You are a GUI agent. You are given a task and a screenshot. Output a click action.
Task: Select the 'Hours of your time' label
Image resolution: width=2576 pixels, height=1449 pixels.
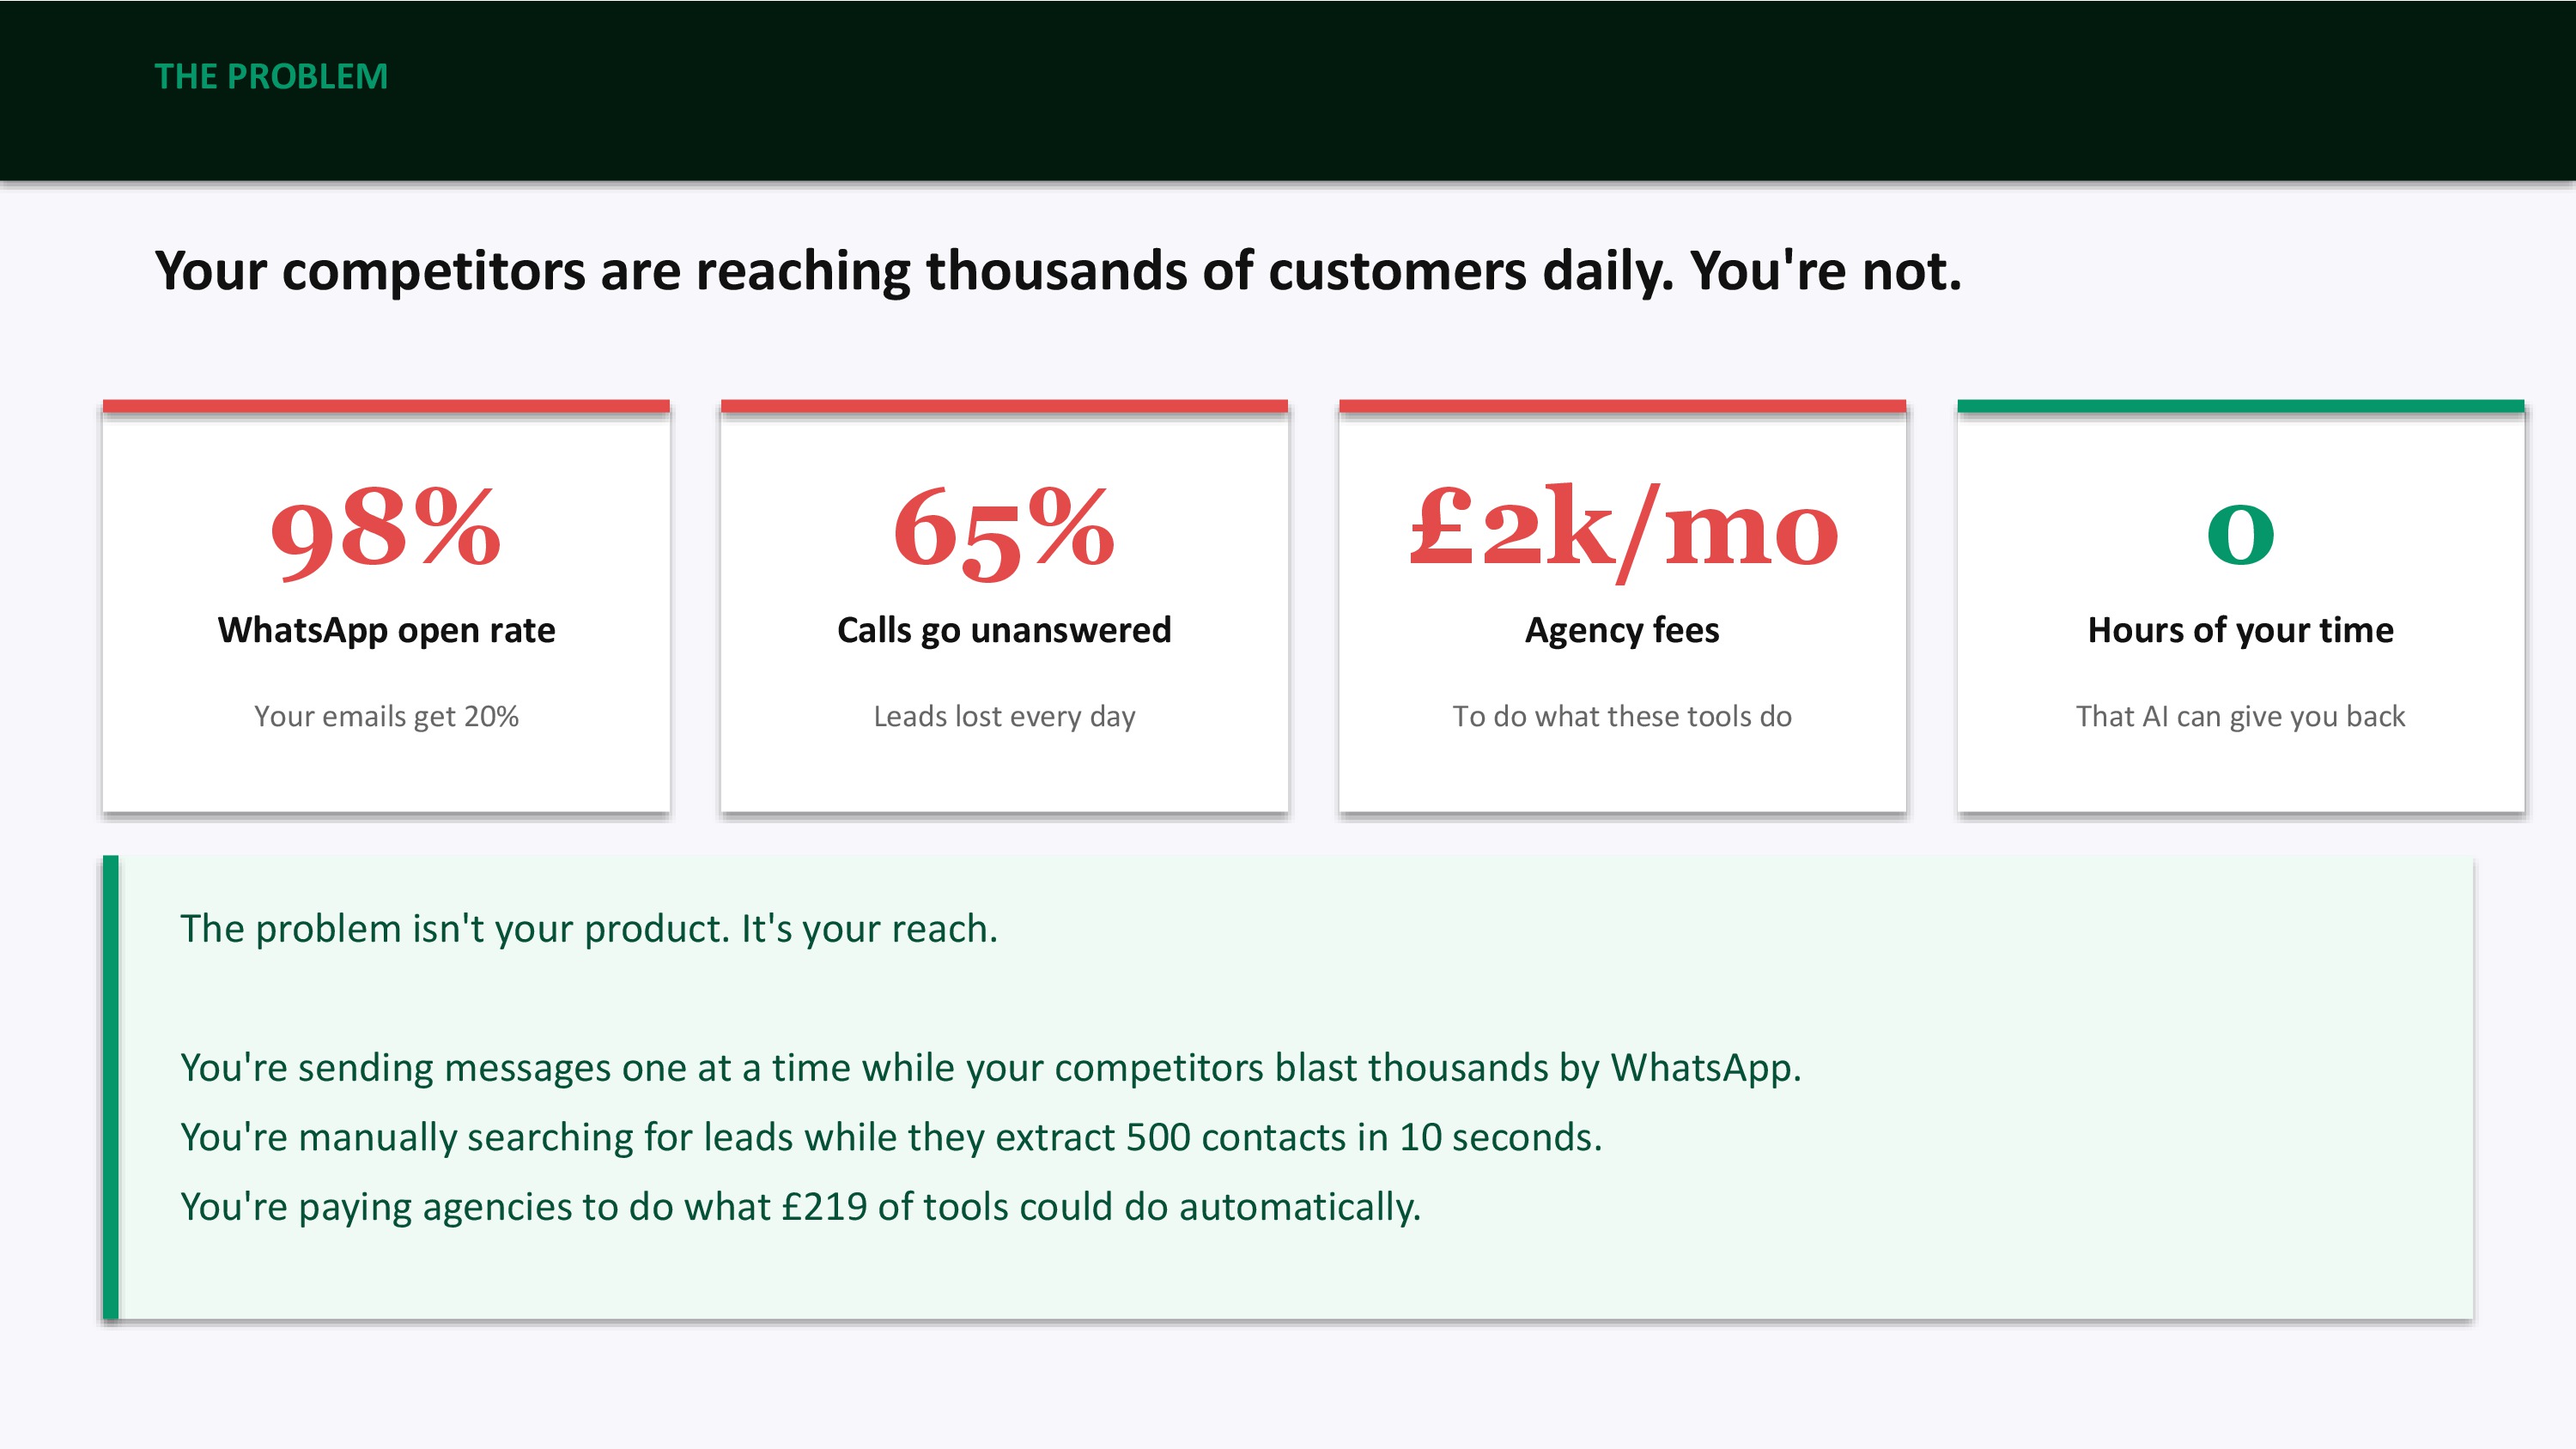(x=2240, y=630)
